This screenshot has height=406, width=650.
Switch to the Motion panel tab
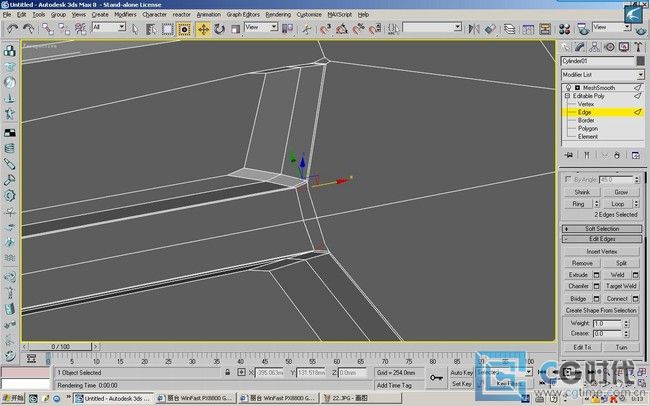click(x=609, y=47)
